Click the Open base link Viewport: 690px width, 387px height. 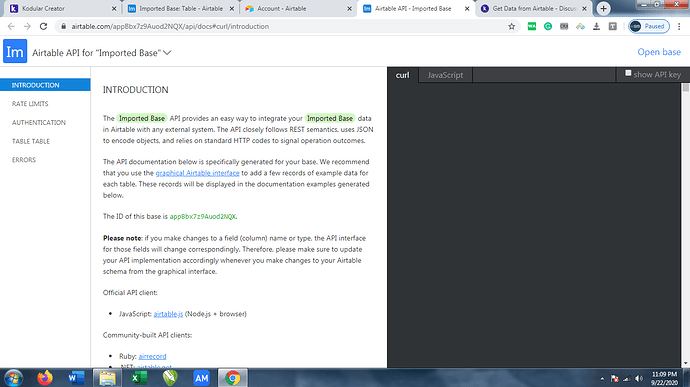[659, 52]
